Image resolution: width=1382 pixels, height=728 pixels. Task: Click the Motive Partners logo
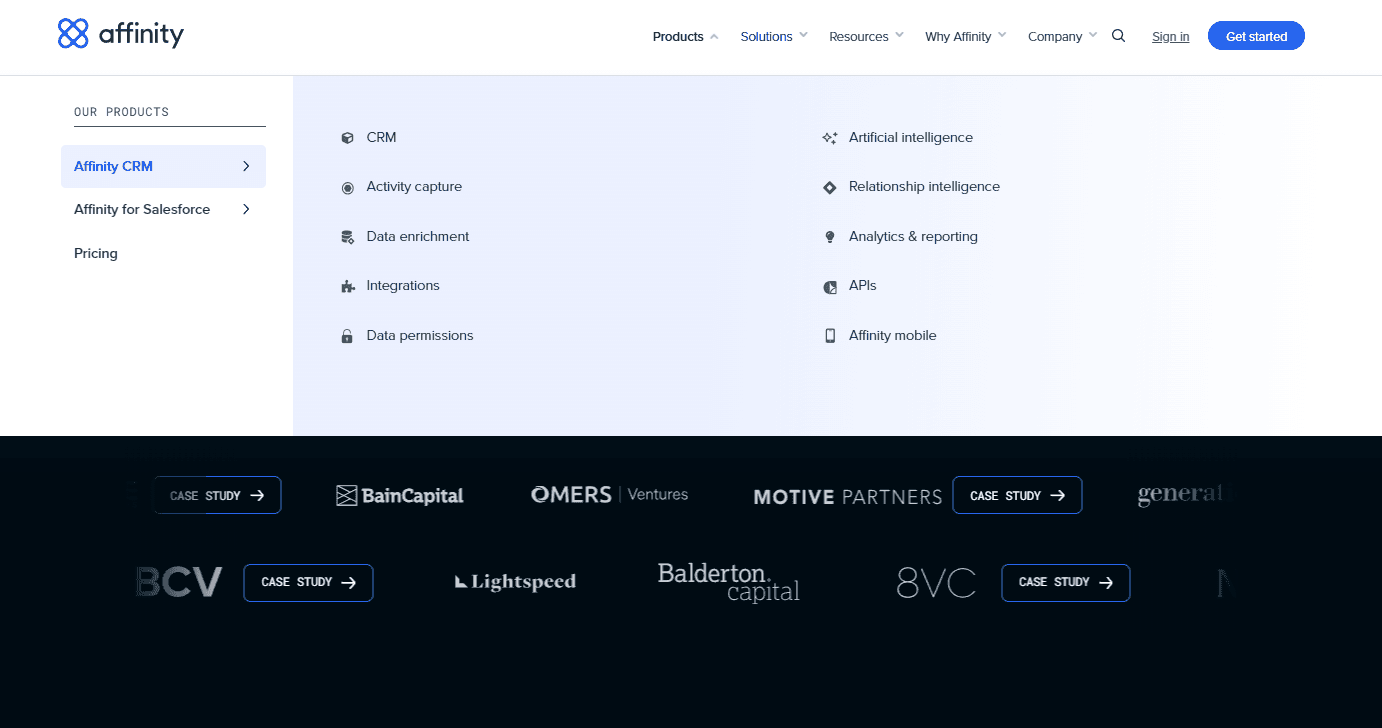coord(847,496)
